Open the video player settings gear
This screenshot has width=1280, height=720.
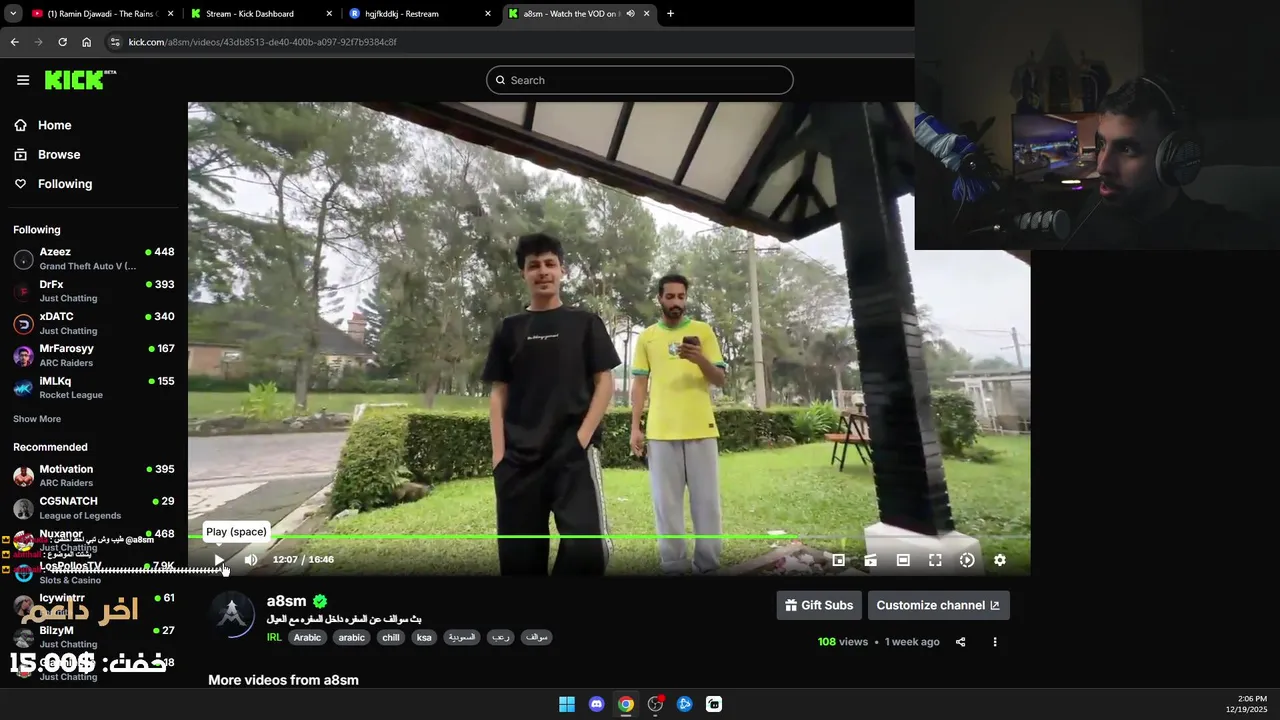pyautogui.click(x=999, y=560)
